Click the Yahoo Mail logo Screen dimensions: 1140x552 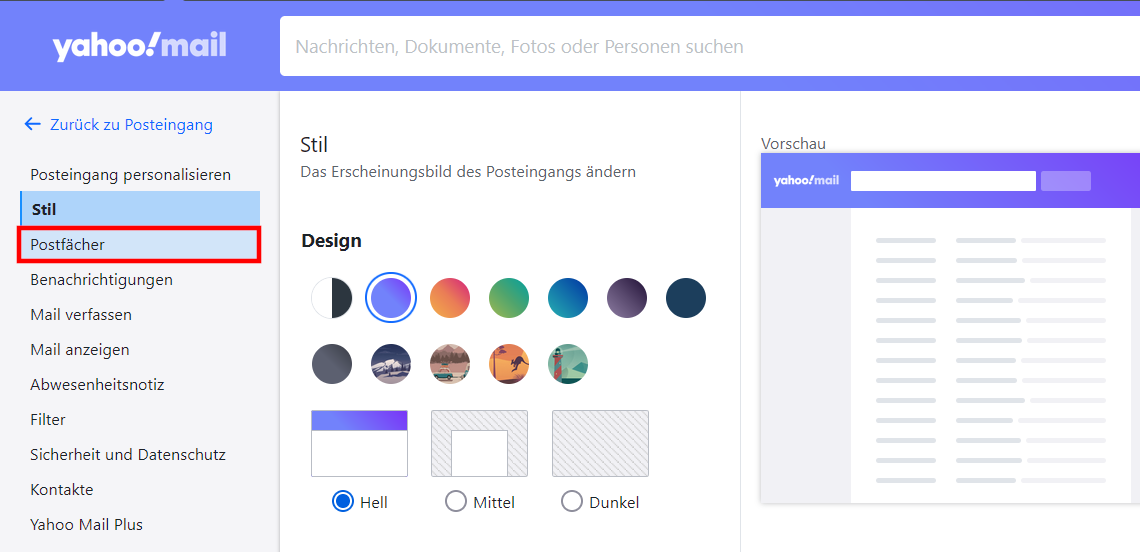tap(139, 47)
